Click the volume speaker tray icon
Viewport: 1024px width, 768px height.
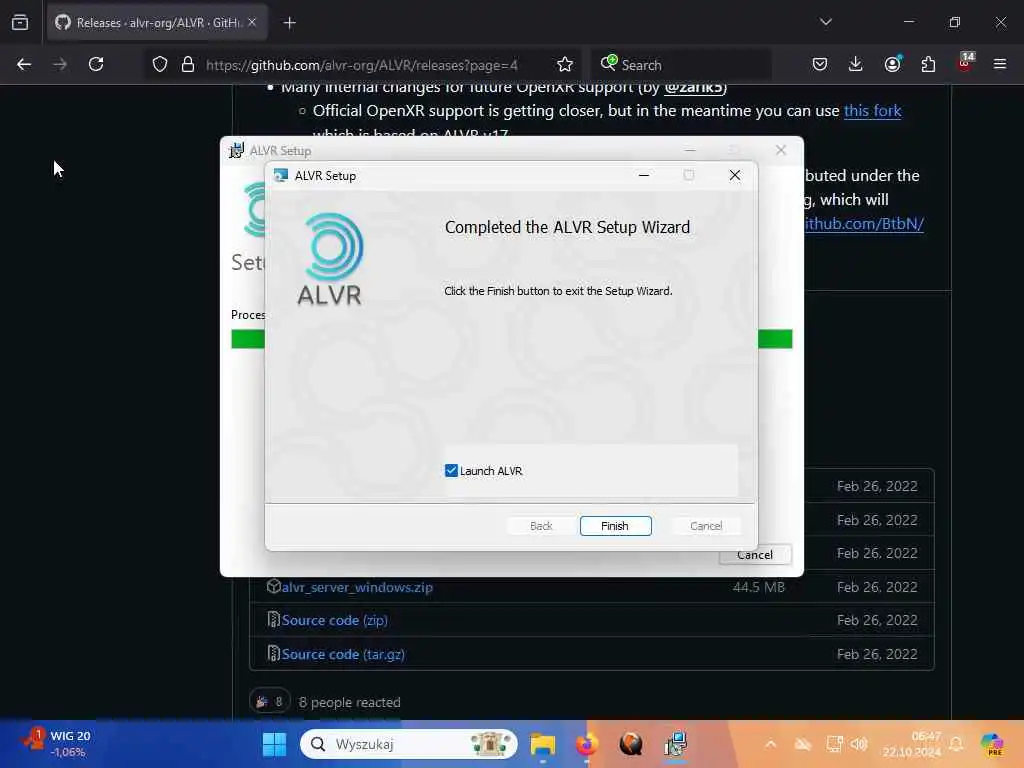pos(859,744)
